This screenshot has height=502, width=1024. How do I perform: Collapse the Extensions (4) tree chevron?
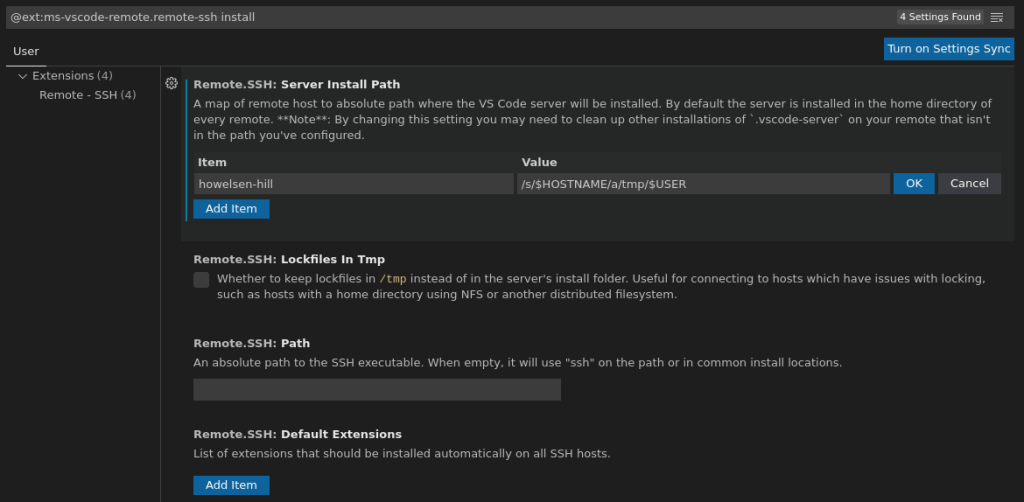[23, 76]
